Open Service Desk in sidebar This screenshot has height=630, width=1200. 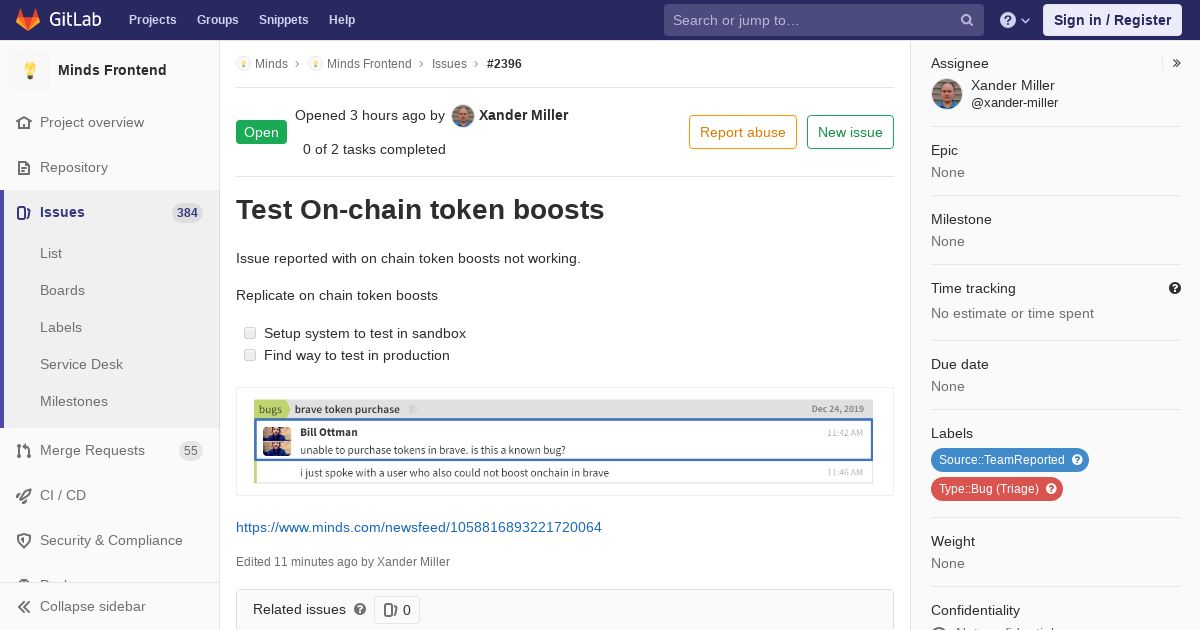[81, 365]
